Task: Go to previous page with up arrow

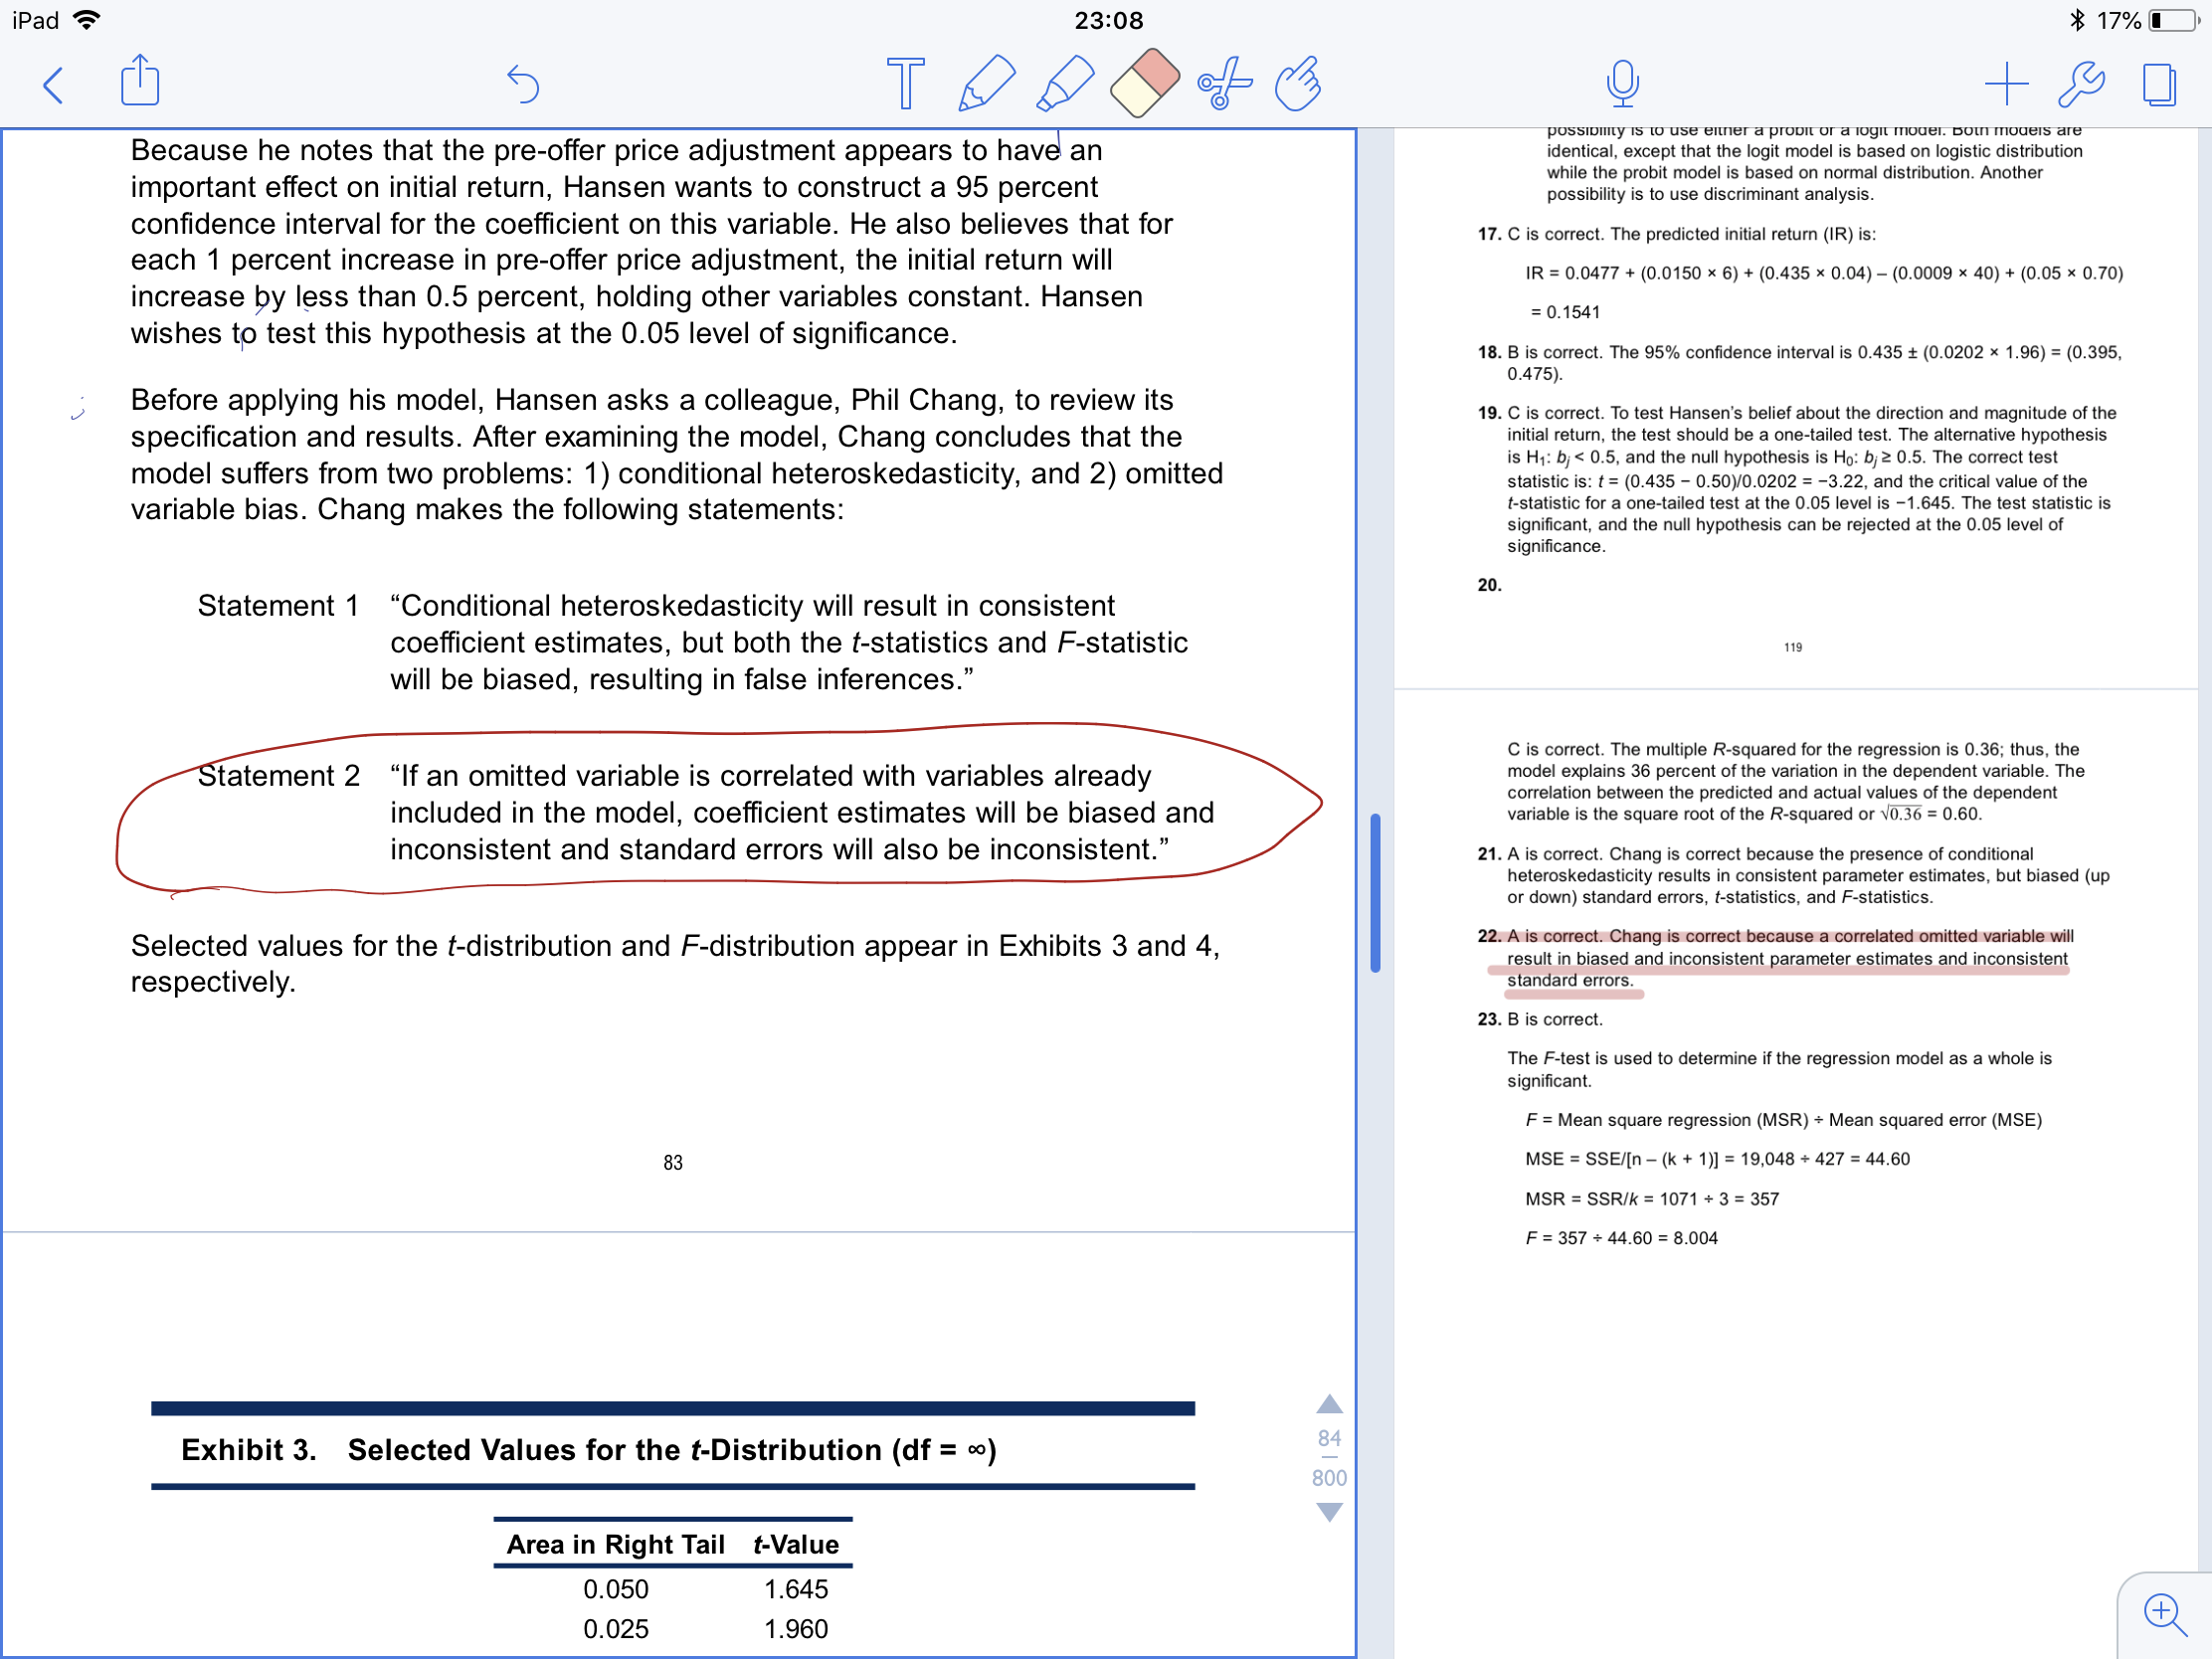Action: pyautogui.click(x=1329, y=1404)
